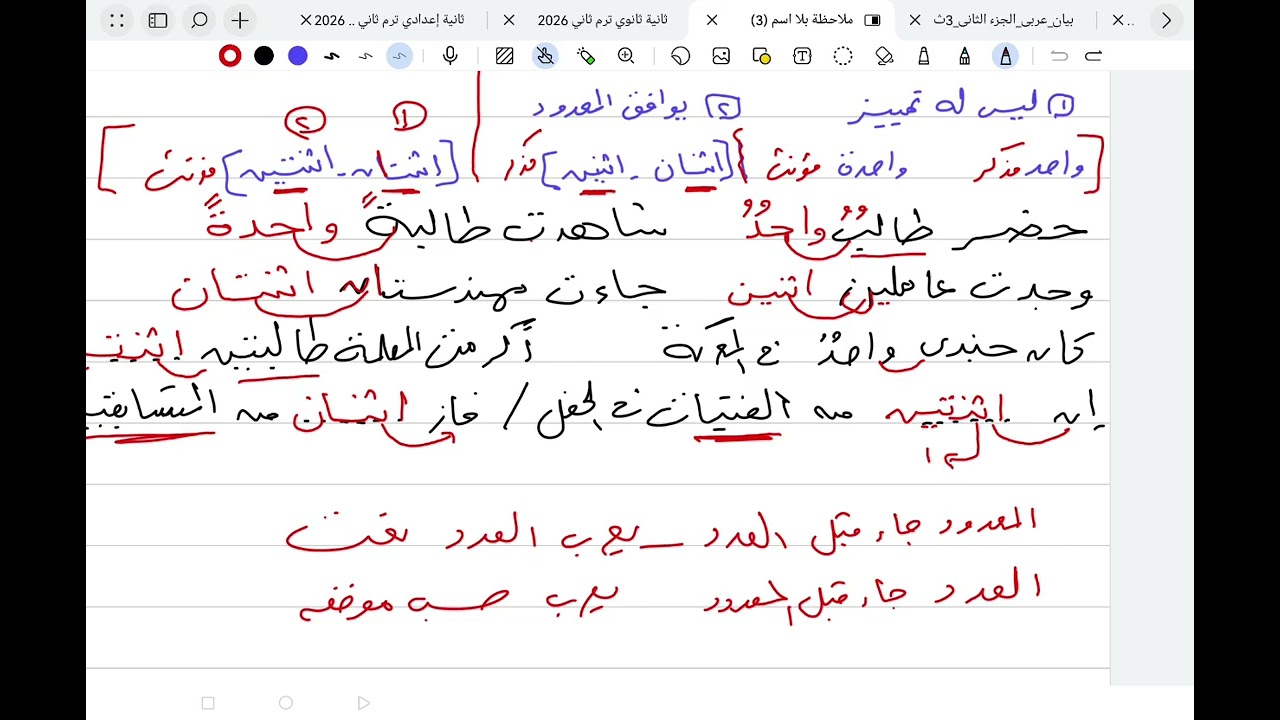
Task: Close the بيان_عربى_الجزء الثانى tab
Action: click(914, 20)
